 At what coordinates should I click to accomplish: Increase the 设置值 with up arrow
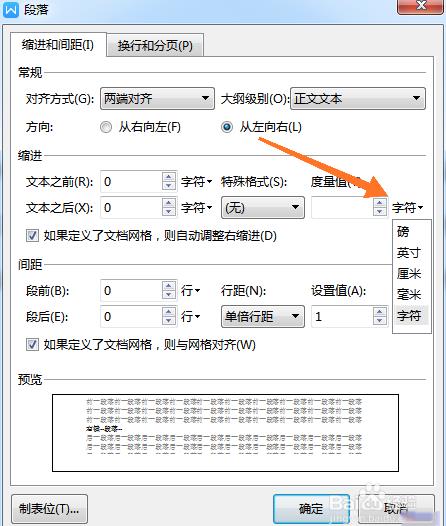(x=380, y=312)
